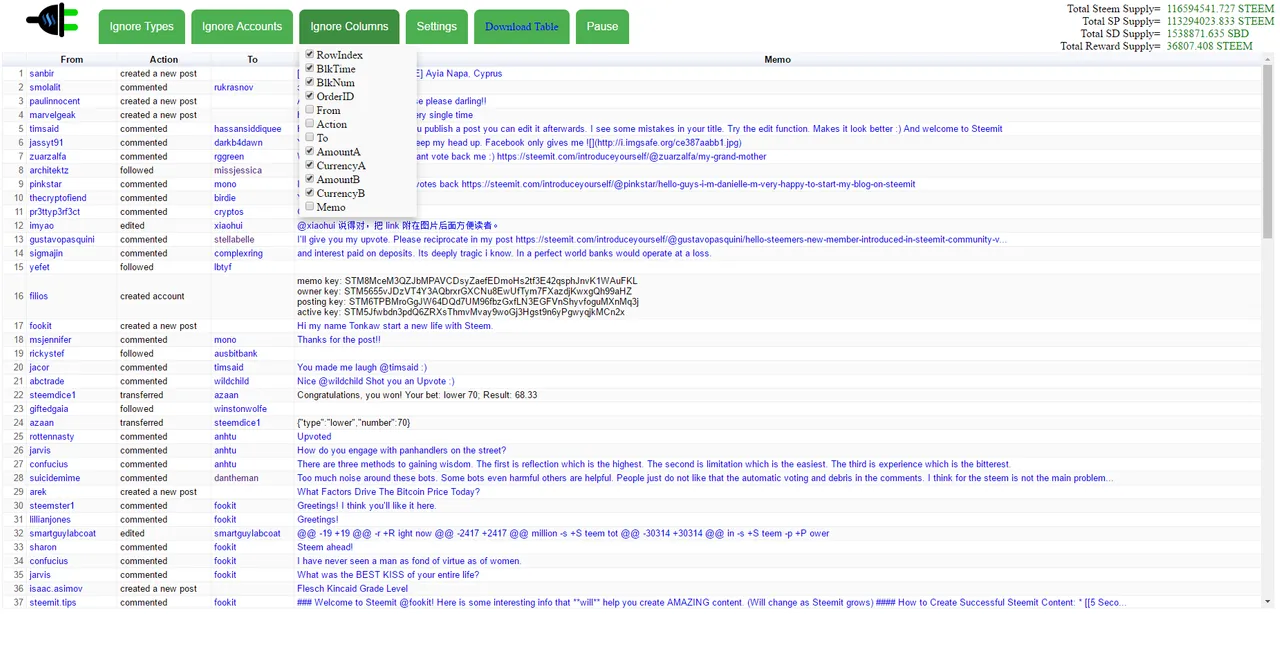1280x651 pixels.
Task: Click the 'Steem ahead!' memo link
Action: tap(325, 547)
